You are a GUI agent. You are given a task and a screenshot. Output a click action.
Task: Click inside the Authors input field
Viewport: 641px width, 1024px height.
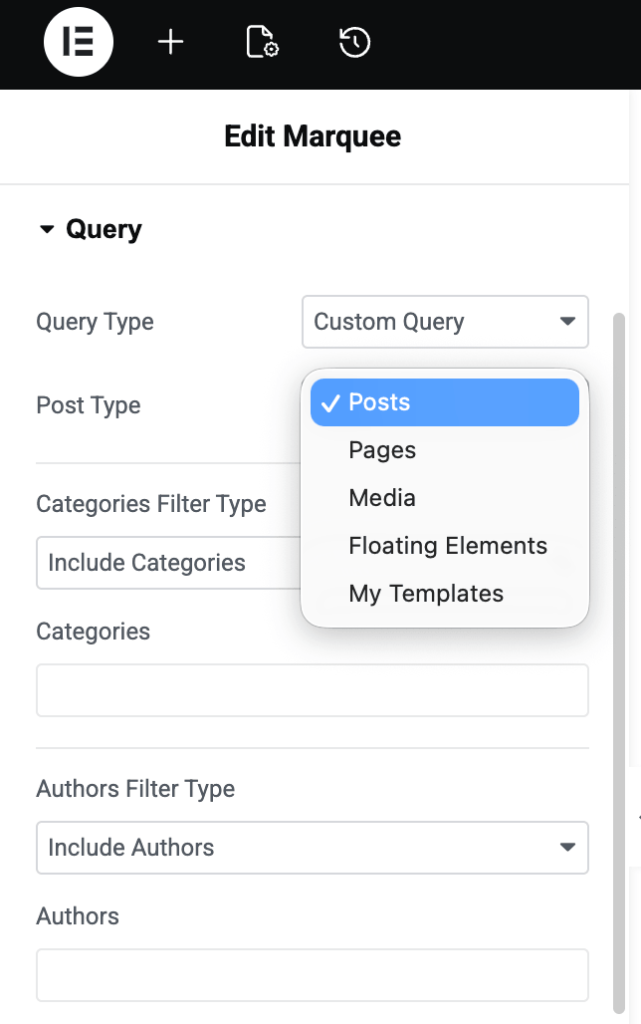[312, 975]
